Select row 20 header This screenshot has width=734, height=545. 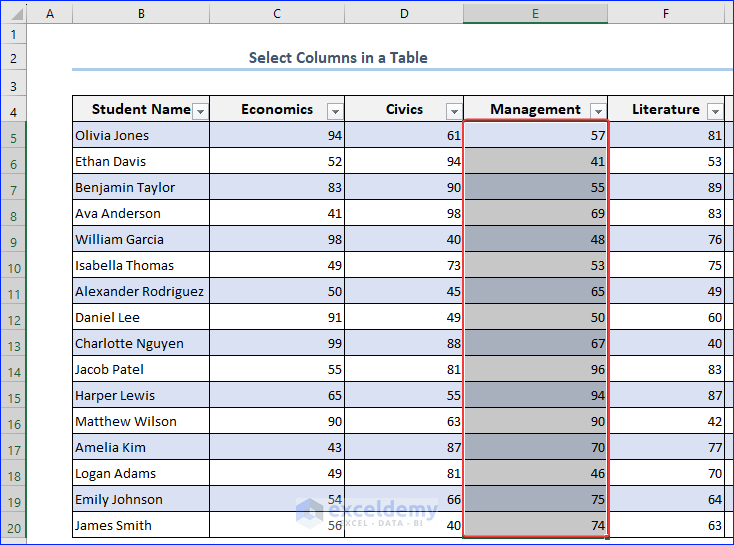(x=14, y=525)
